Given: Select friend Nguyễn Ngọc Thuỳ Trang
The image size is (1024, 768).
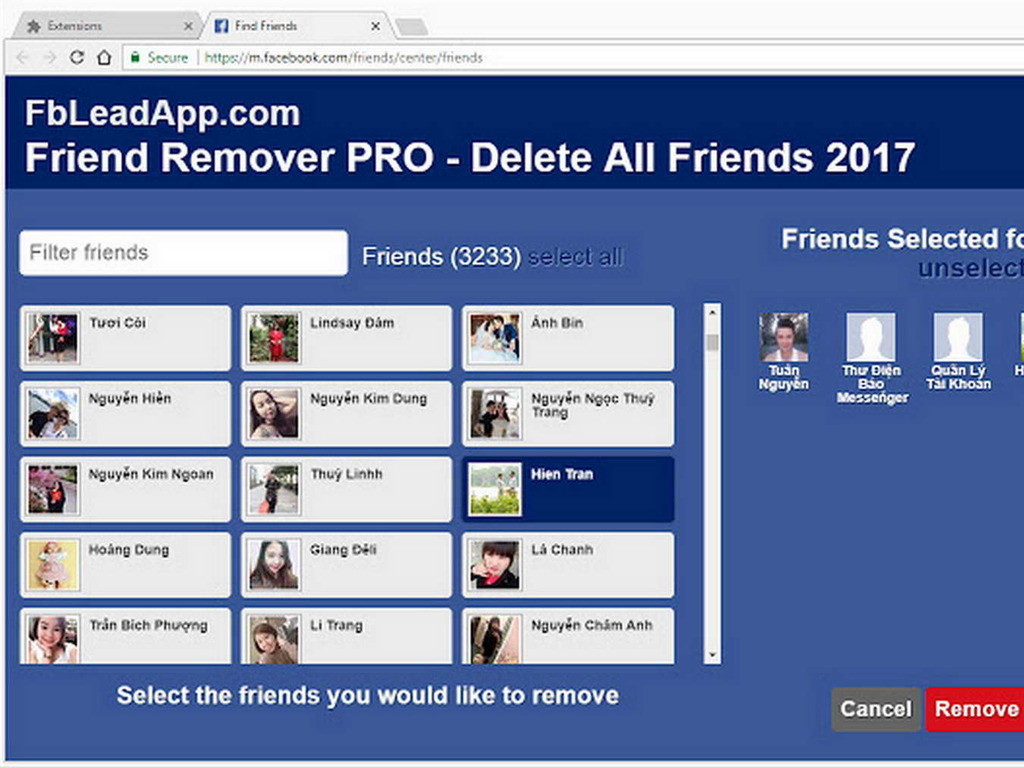Looking at the screenshot, I should pos(568,414).
